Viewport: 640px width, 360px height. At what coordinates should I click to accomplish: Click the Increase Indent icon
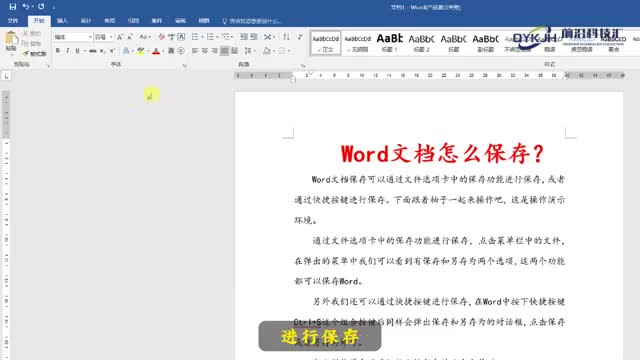click(253, 37)
